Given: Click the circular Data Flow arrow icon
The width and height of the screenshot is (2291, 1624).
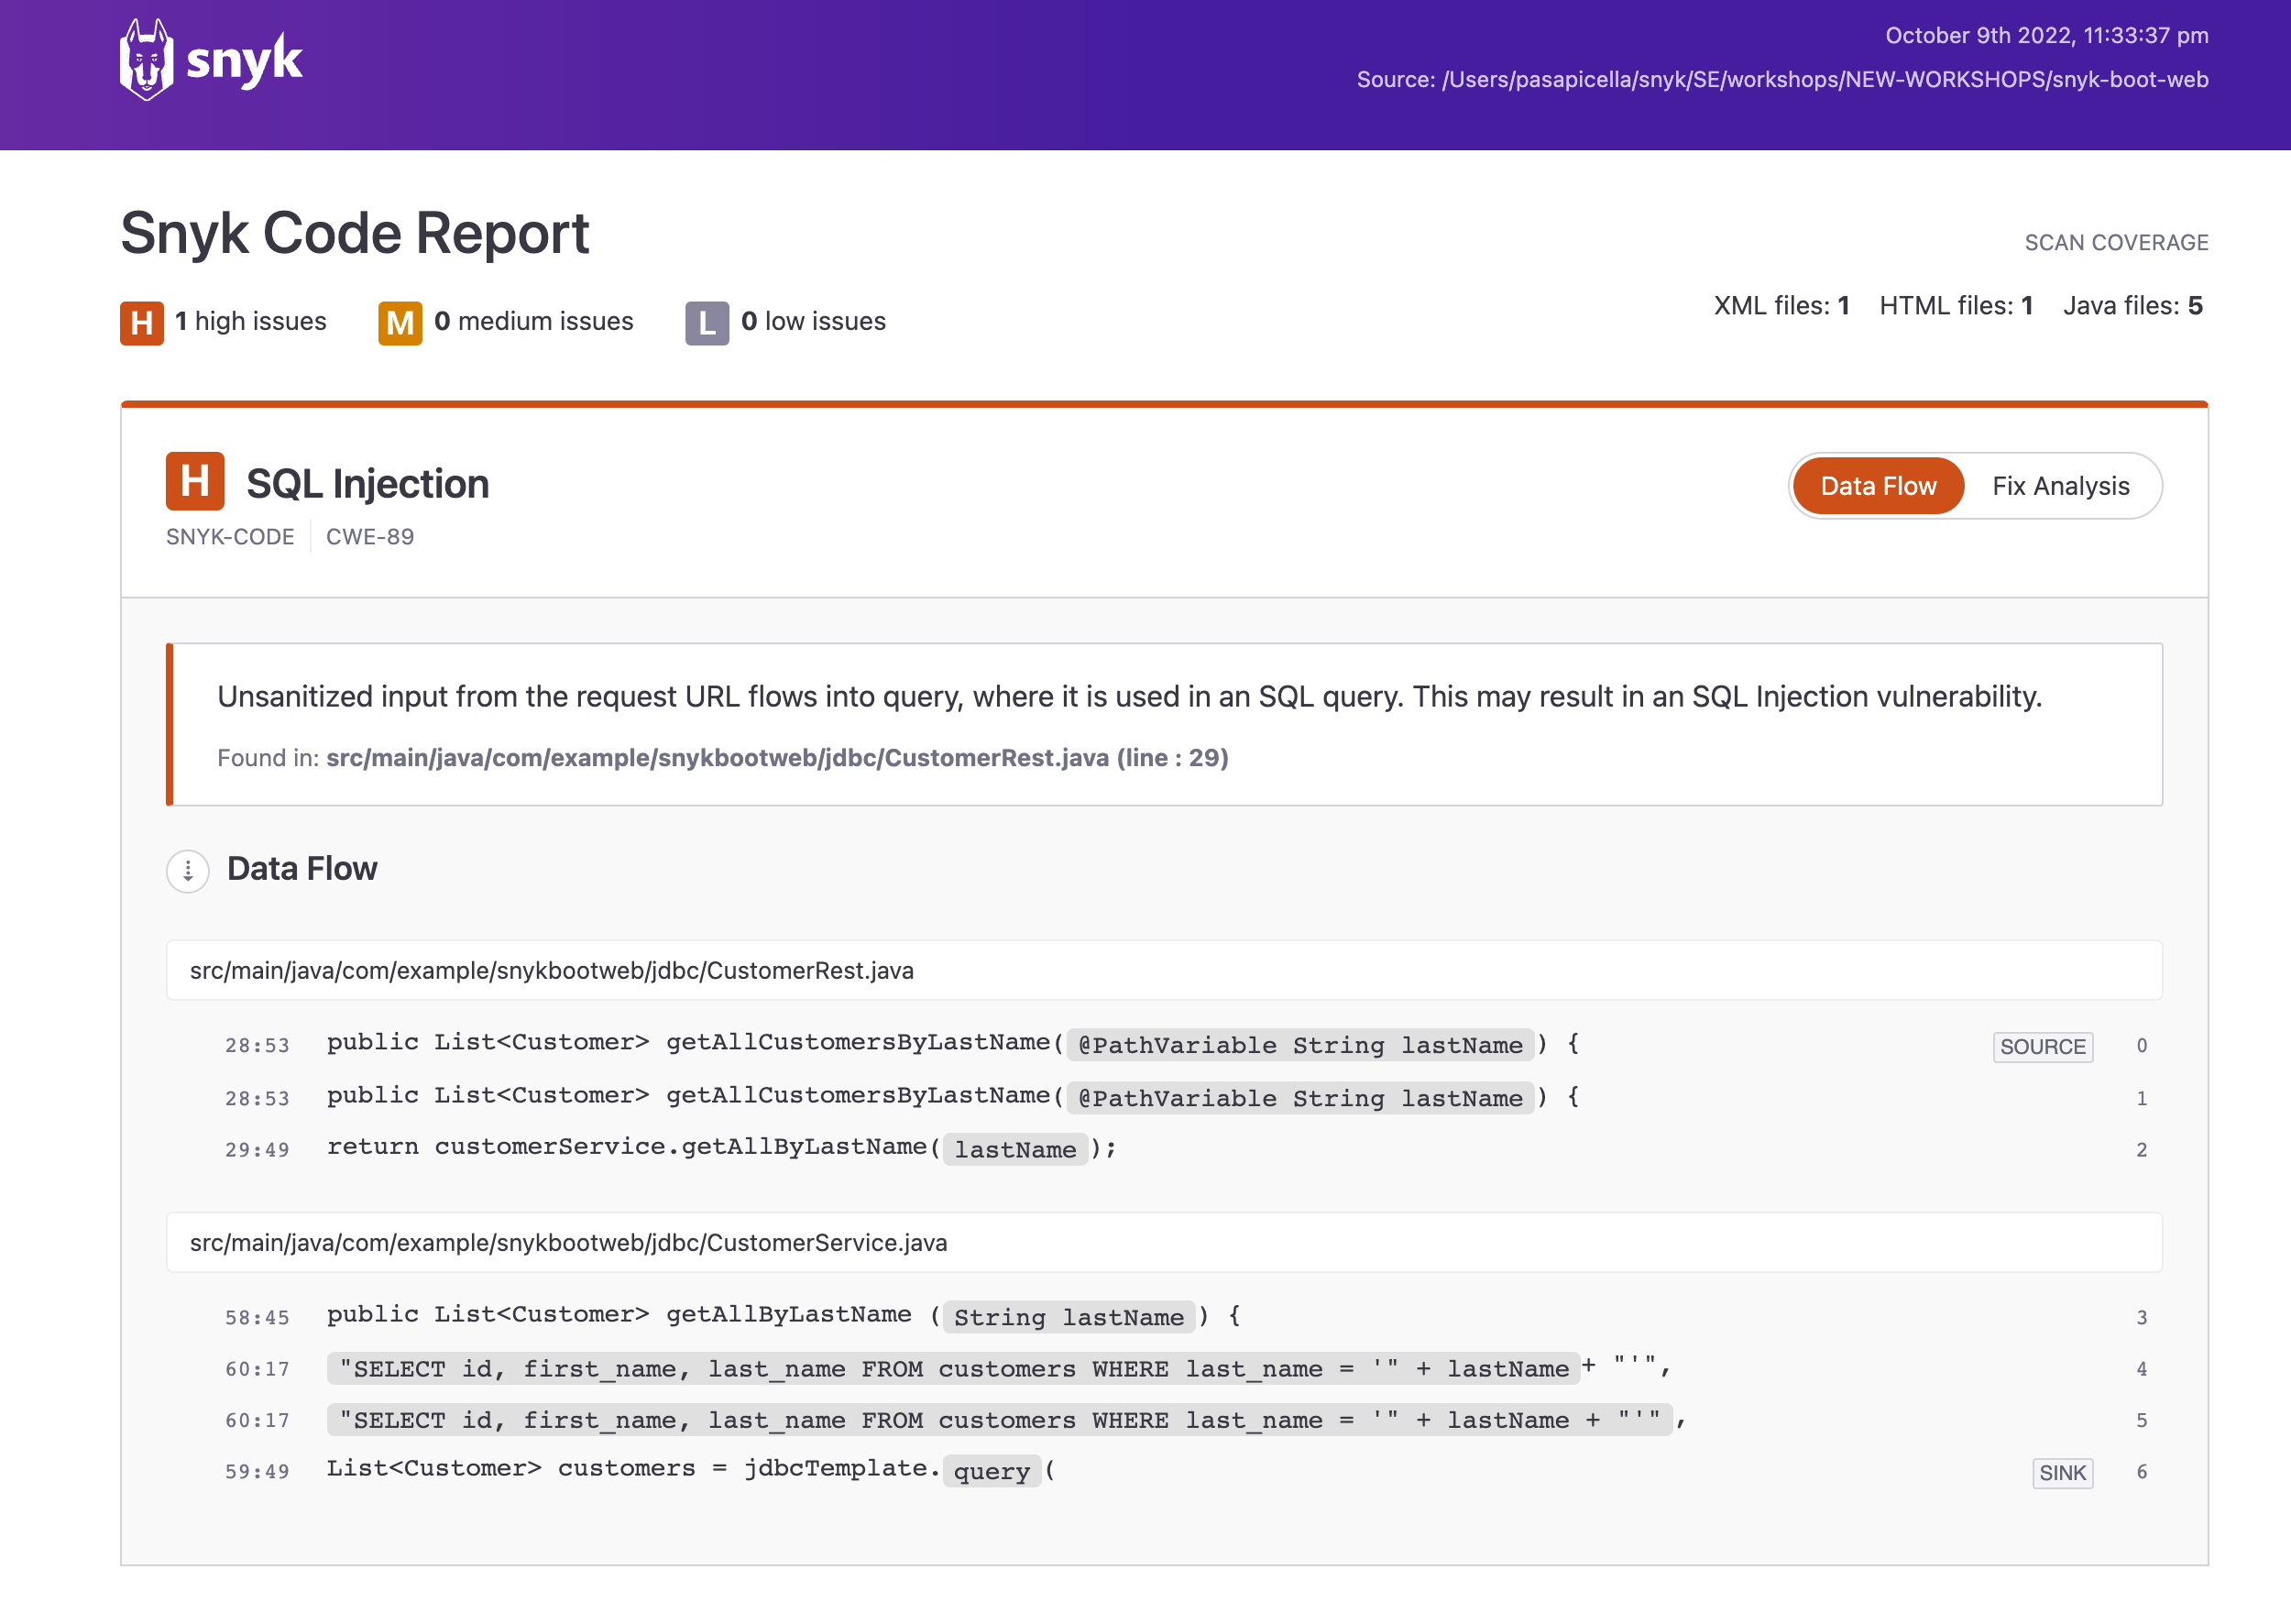Looking at the screenshot, I should (x=187, y=870).
